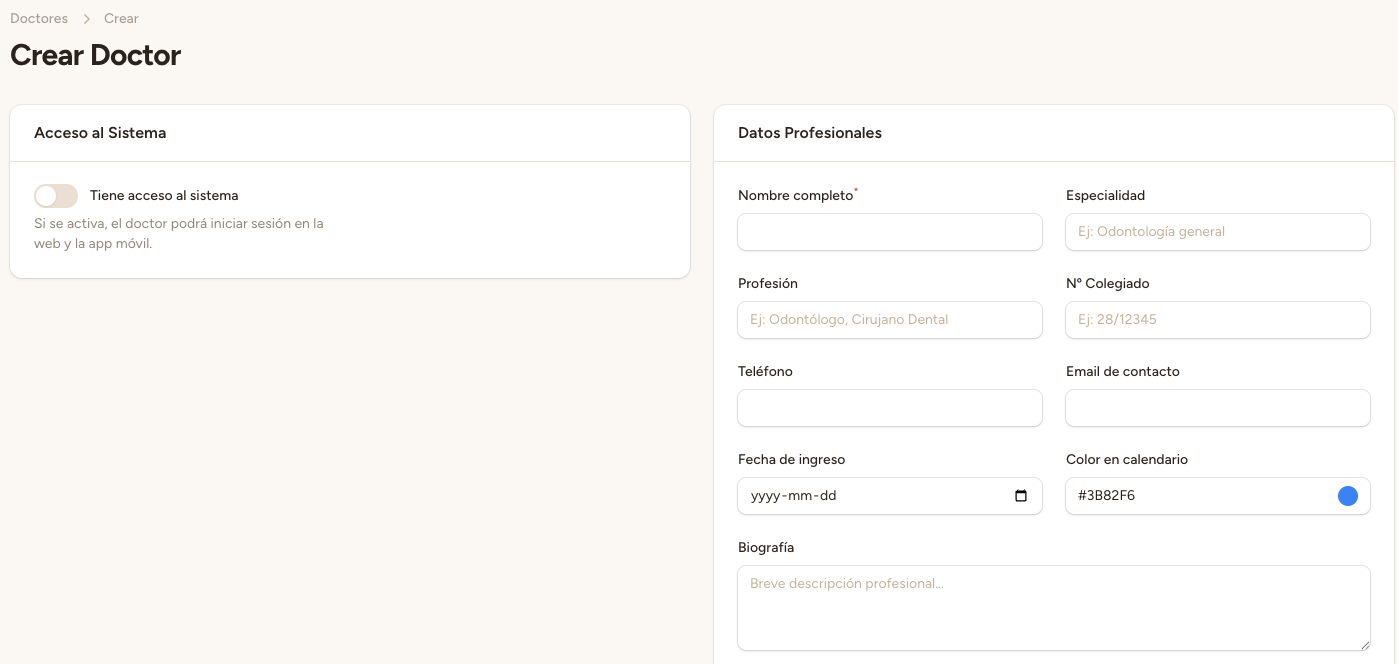The width and height of the screenshot is (1398, 664).
Task: Click the #3B82F6 color hex field
Action: [x=1218, y=496]
